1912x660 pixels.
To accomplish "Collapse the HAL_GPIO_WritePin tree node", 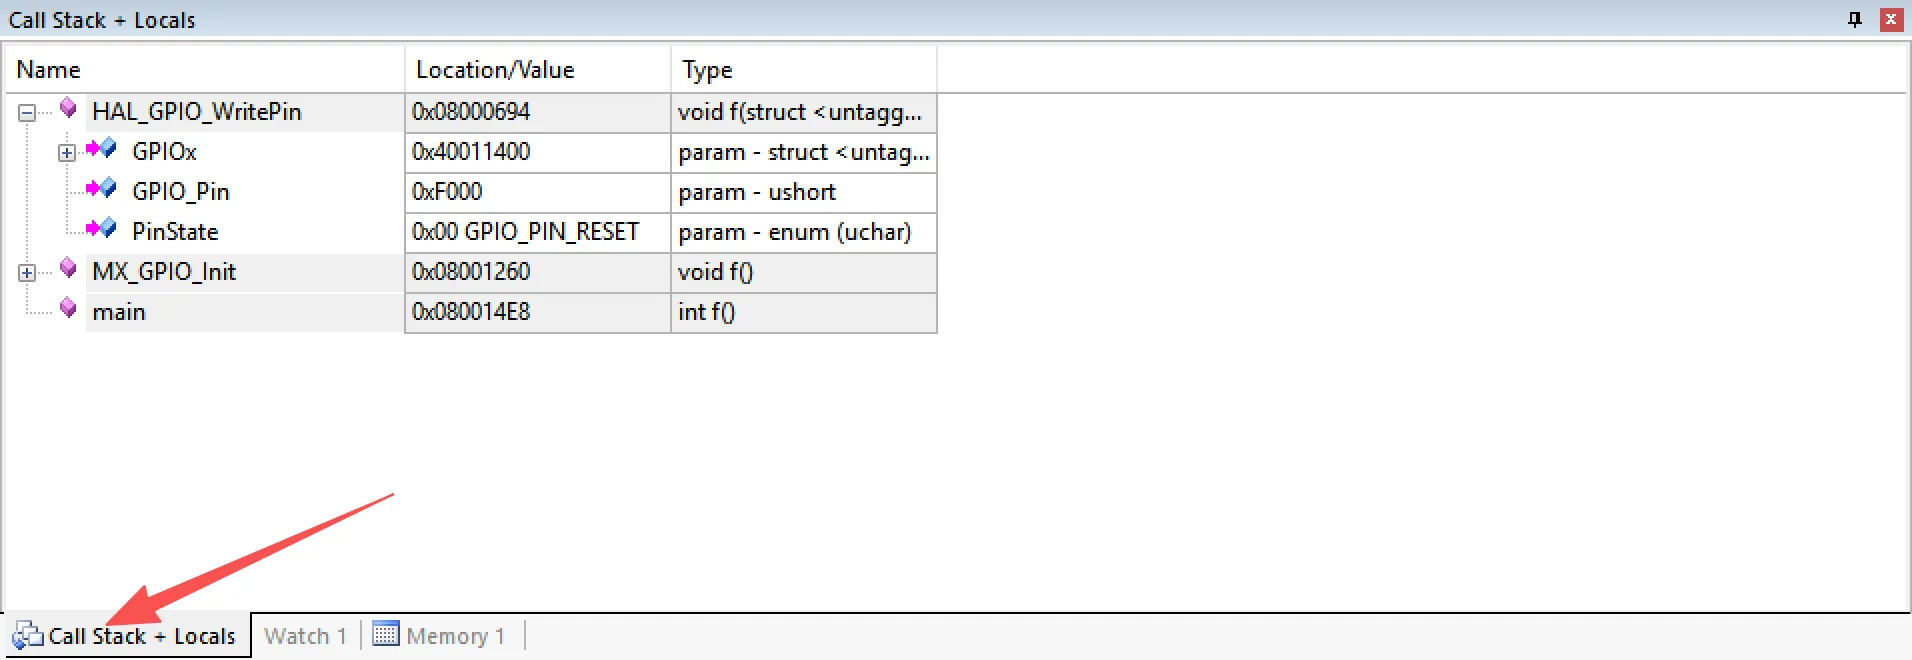I will [27, 113].
